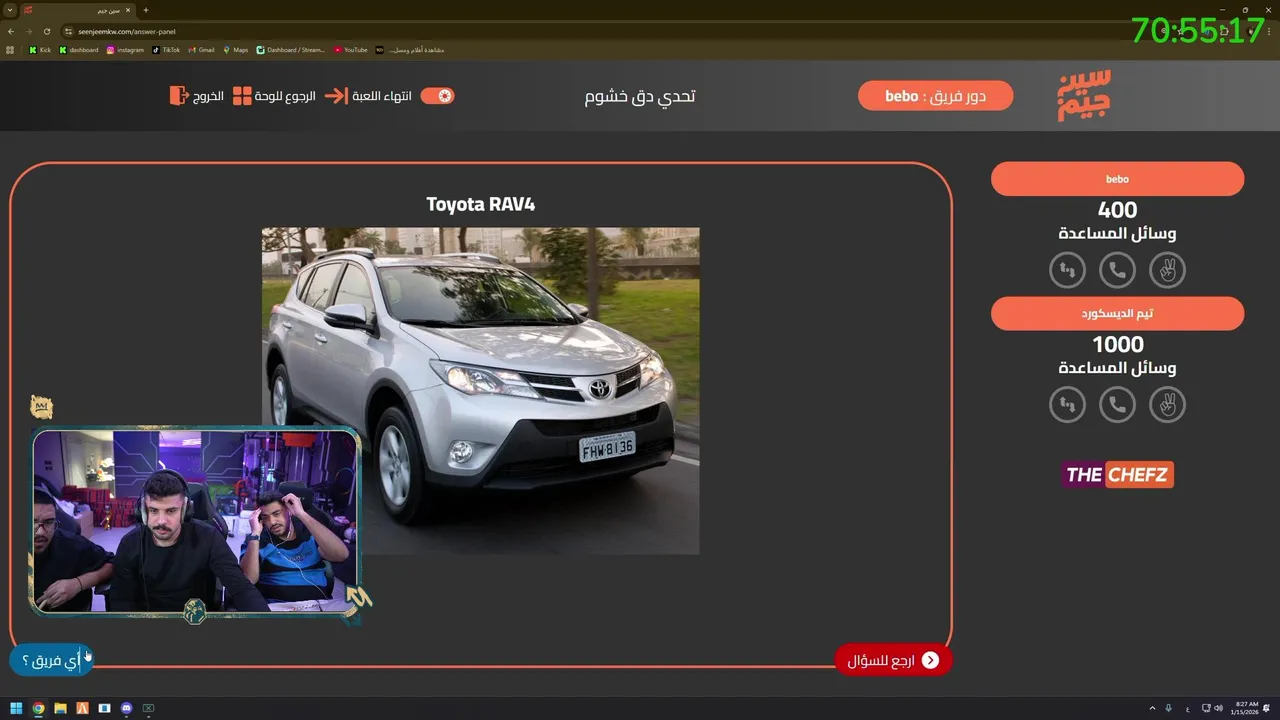
Task: Open the TikTok bookmark
Action: pos(166,49)
